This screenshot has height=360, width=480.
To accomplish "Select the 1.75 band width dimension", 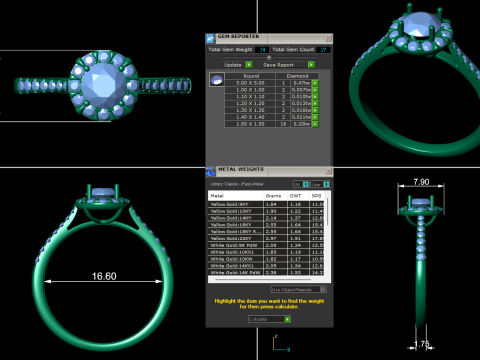I will point(422,344).
